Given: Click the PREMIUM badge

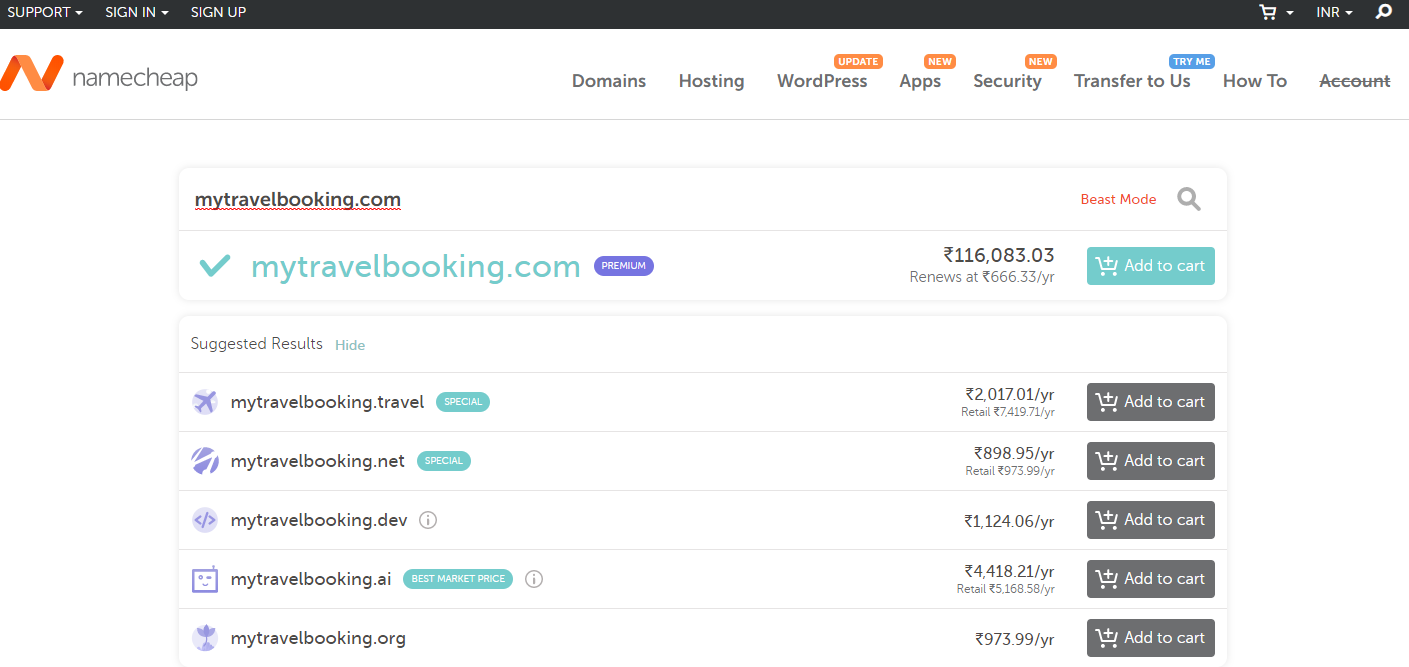Looking at the screenshot, I should 624,266.
